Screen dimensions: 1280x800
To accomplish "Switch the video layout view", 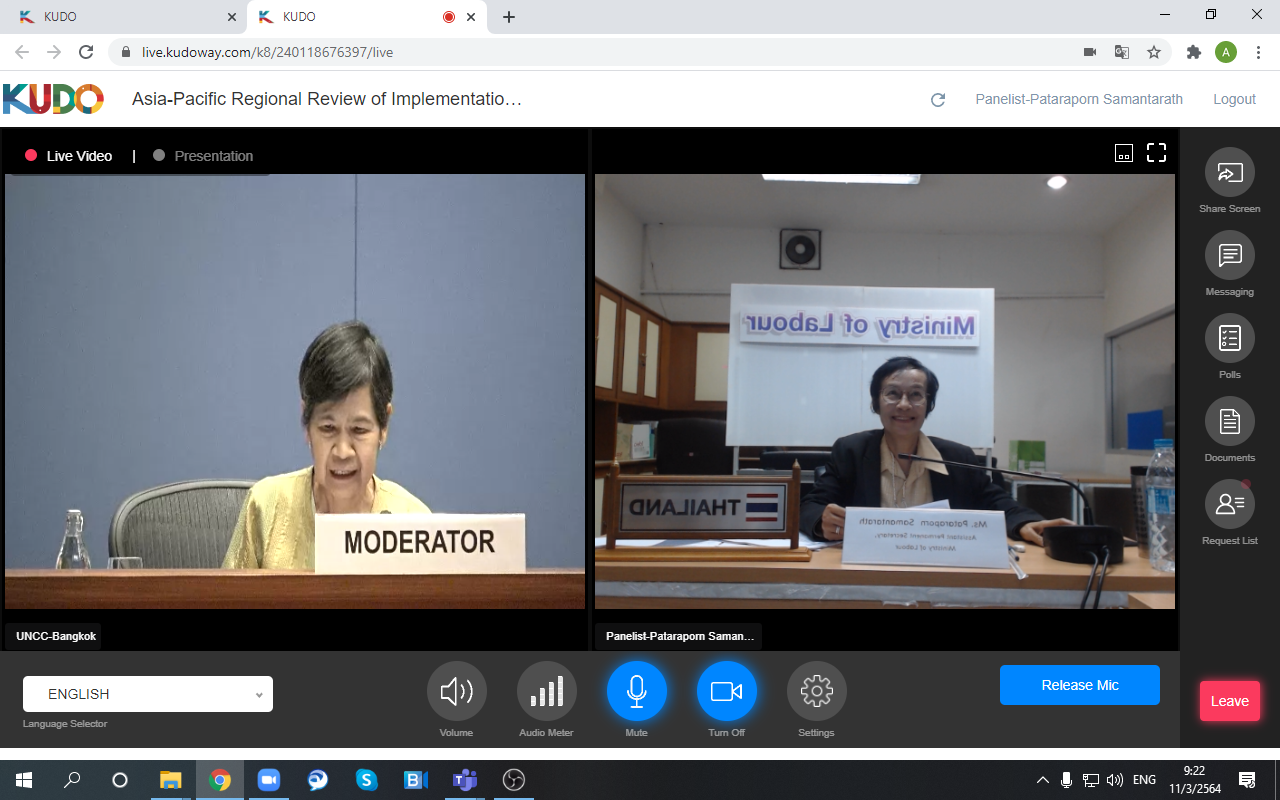I will pos(1124,153).
